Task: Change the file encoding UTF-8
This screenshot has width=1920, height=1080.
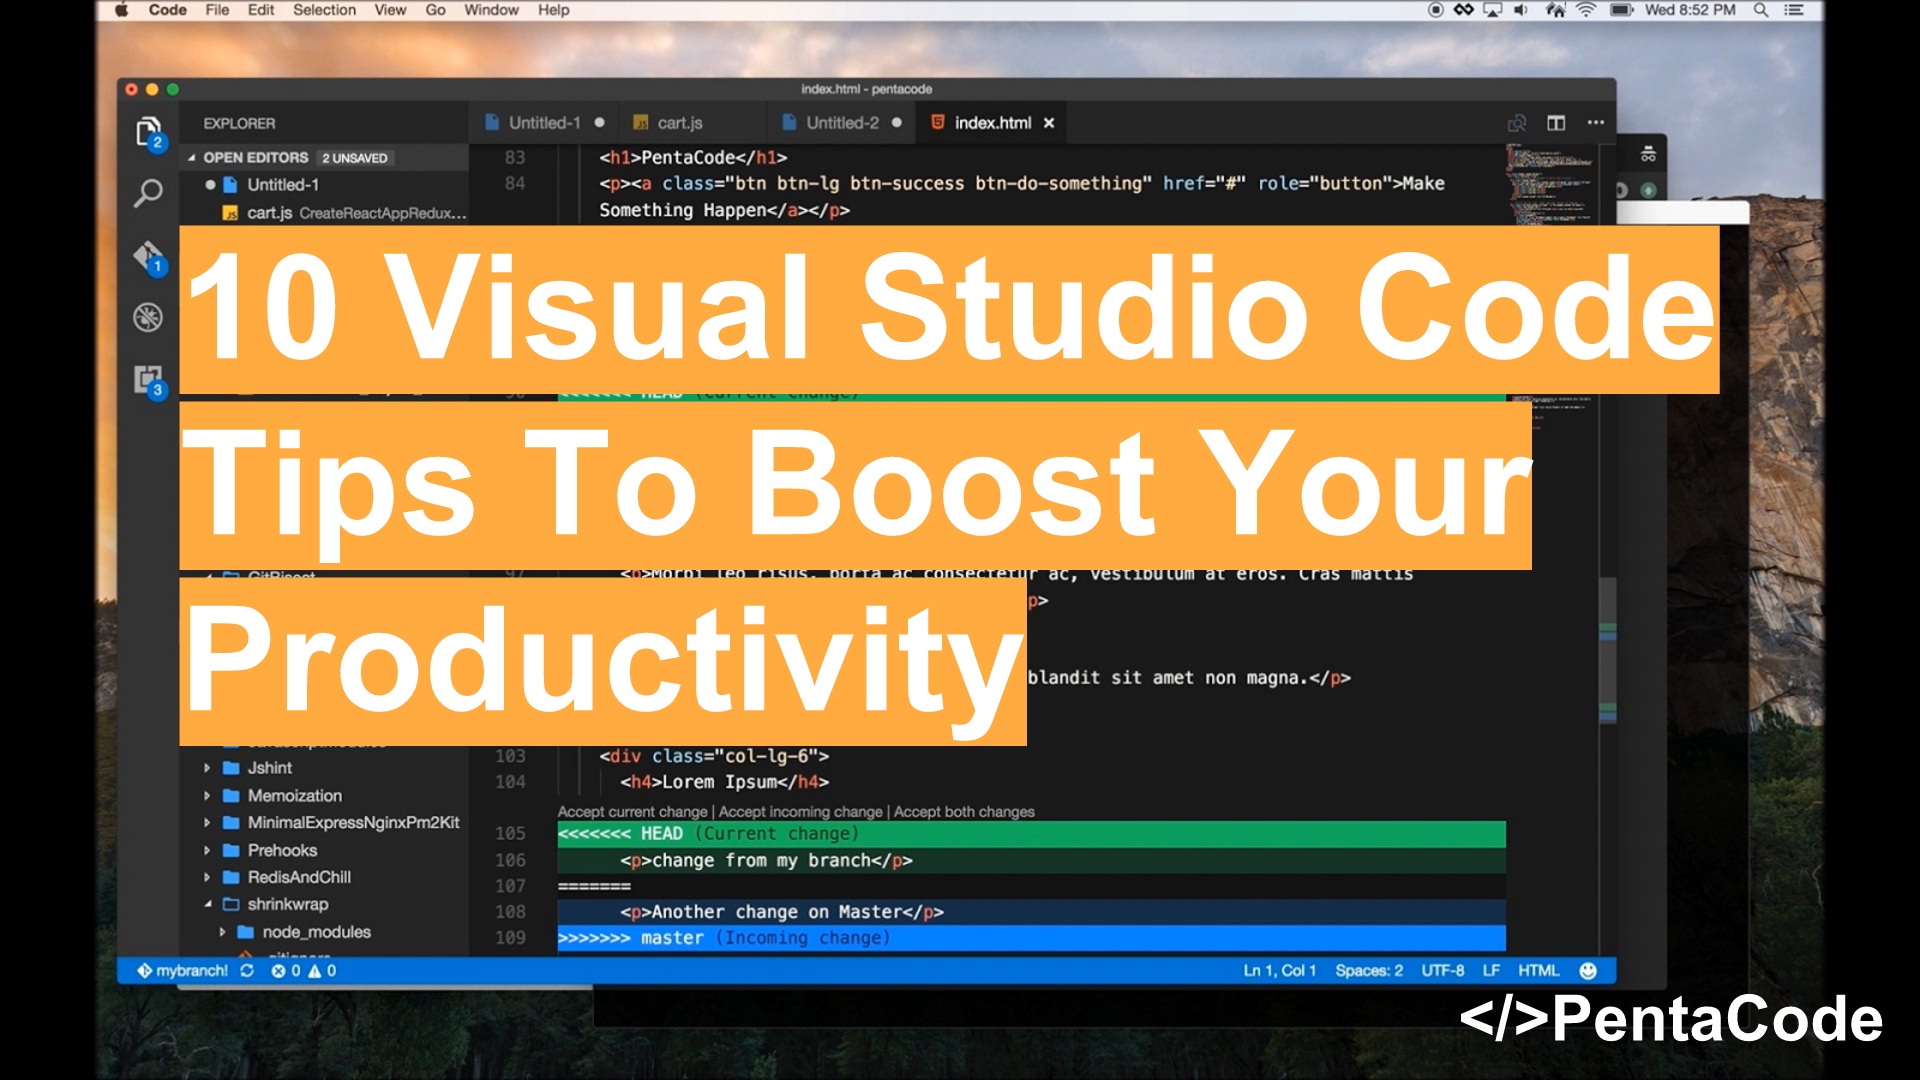Action: (1442, 970)
